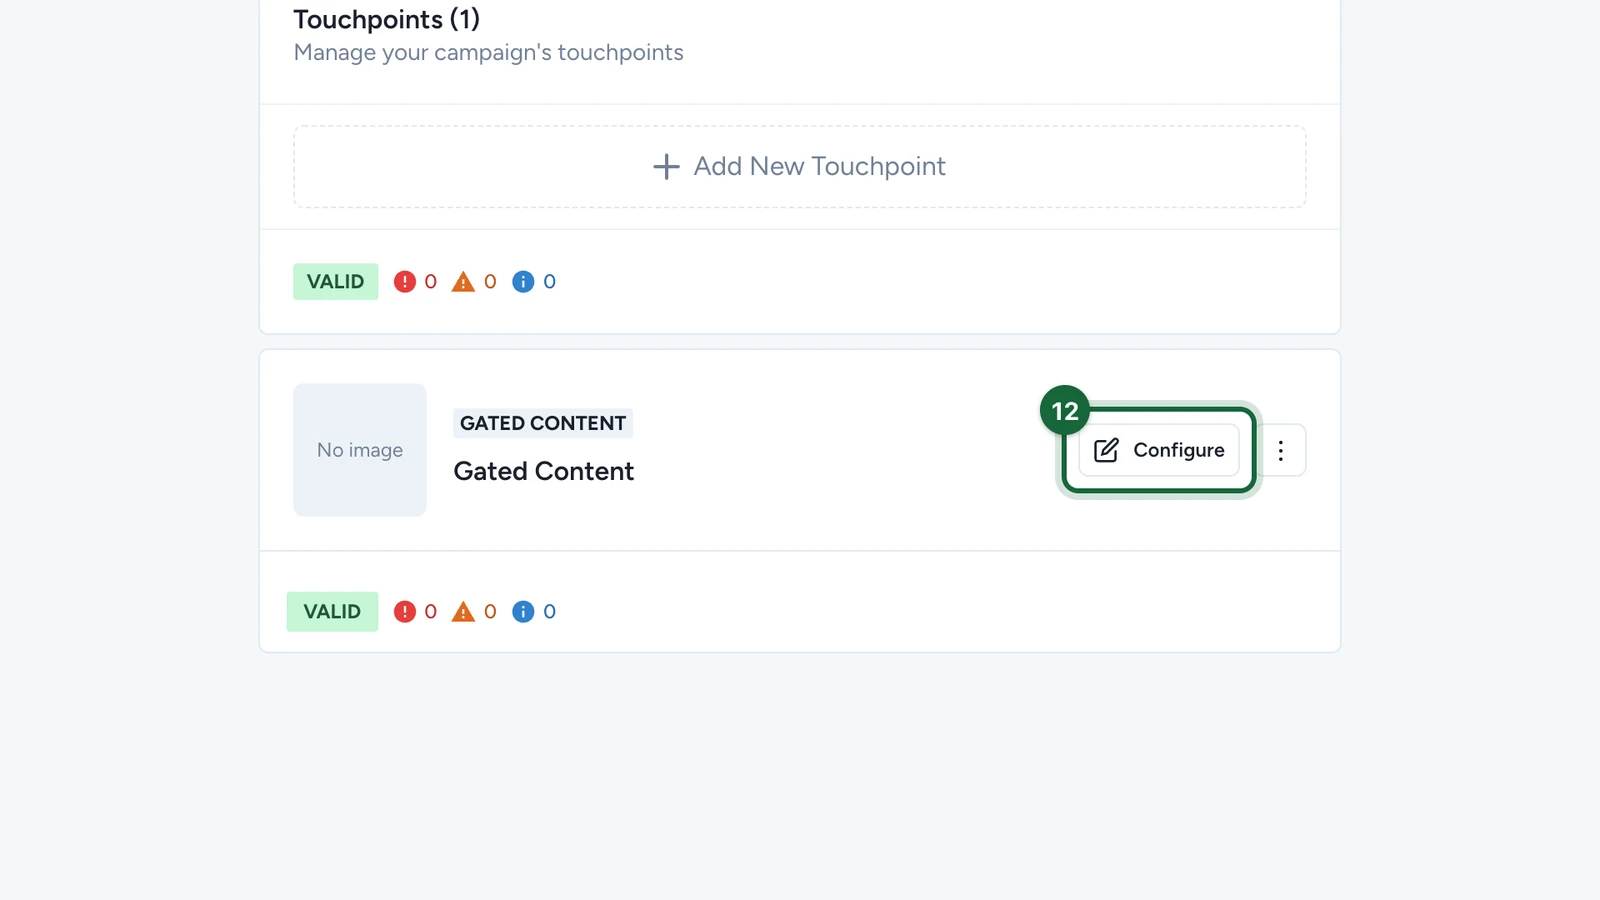This screenshot has width=1600, height=900.
Task: Click the GATED CONTENT type tag
Action: (x=543, y=423)
